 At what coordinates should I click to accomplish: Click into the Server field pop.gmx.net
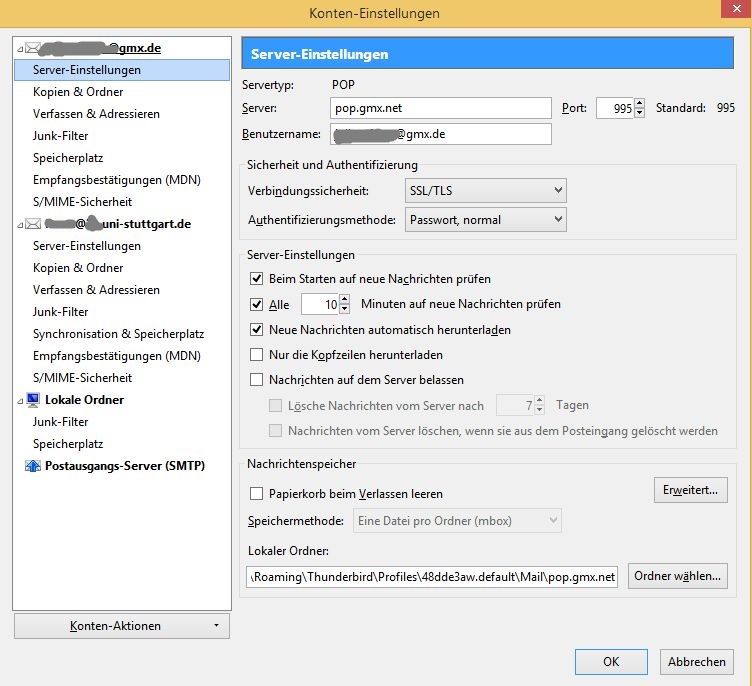point(441,108)
